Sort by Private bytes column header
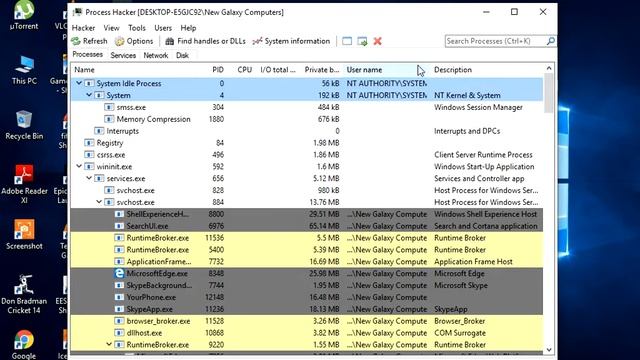This screenshot has height=360, width=640. [x=322, y=70]
